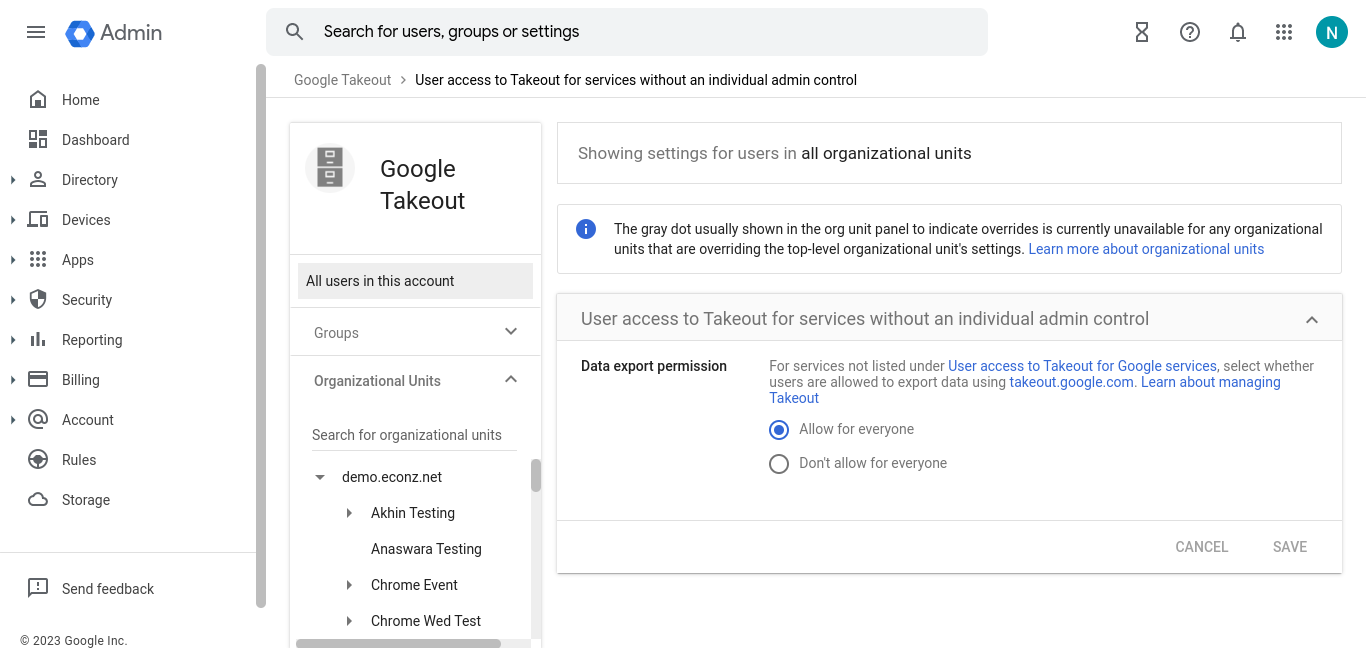Select Anaswara Testing org unit
Image resolution: width=1366 pixels, height=648 pixels.
point(426,549)
